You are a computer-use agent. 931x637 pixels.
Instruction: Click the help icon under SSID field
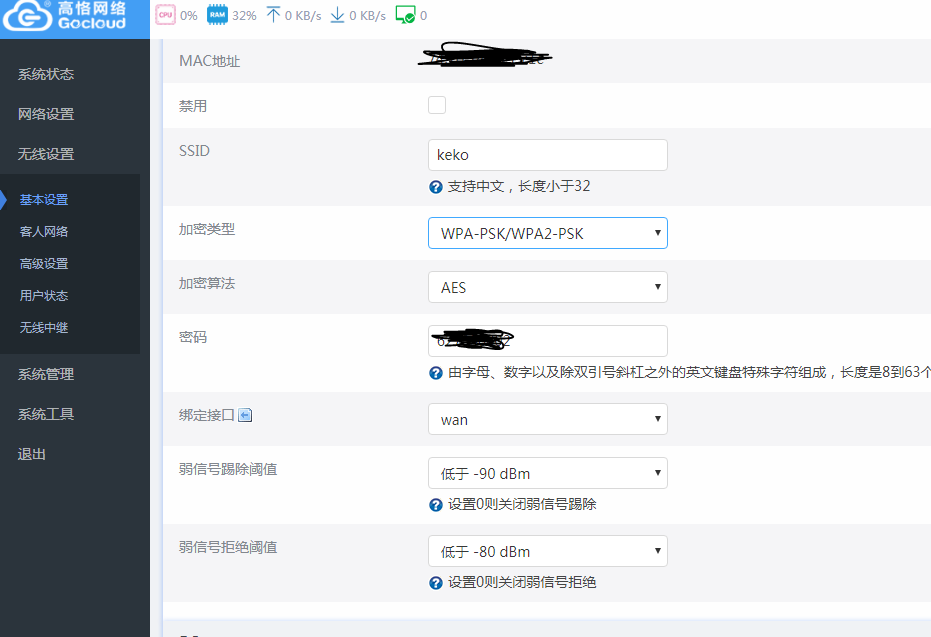435,187
